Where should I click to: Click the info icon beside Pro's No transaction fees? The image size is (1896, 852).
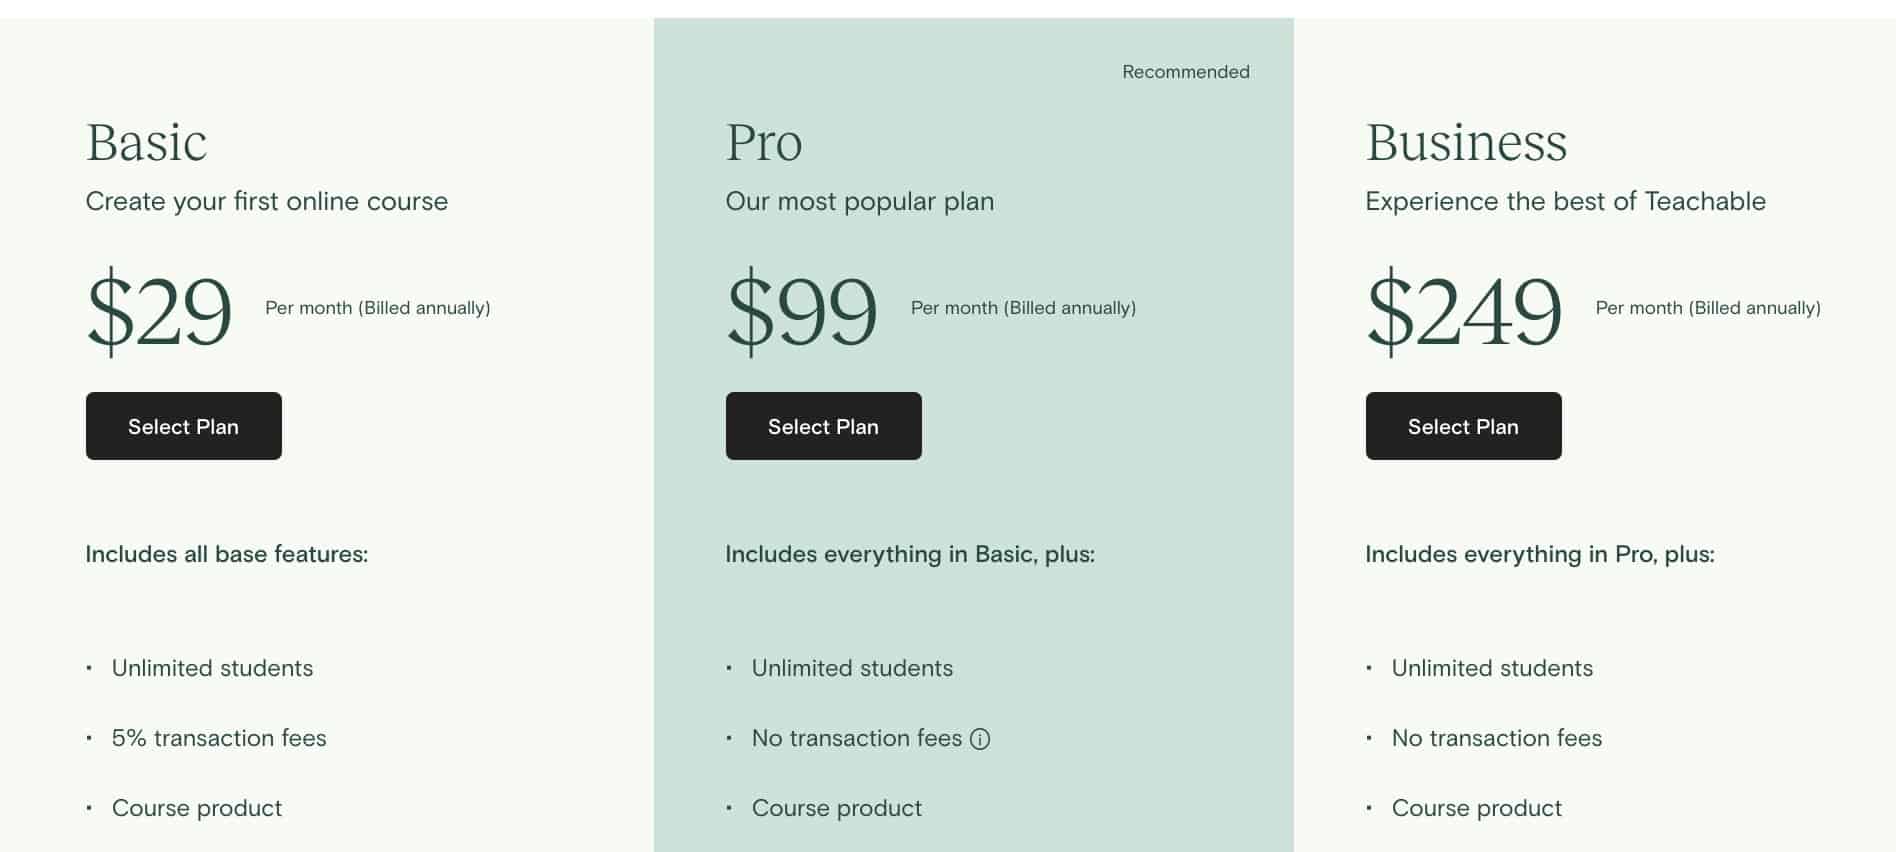980,739
